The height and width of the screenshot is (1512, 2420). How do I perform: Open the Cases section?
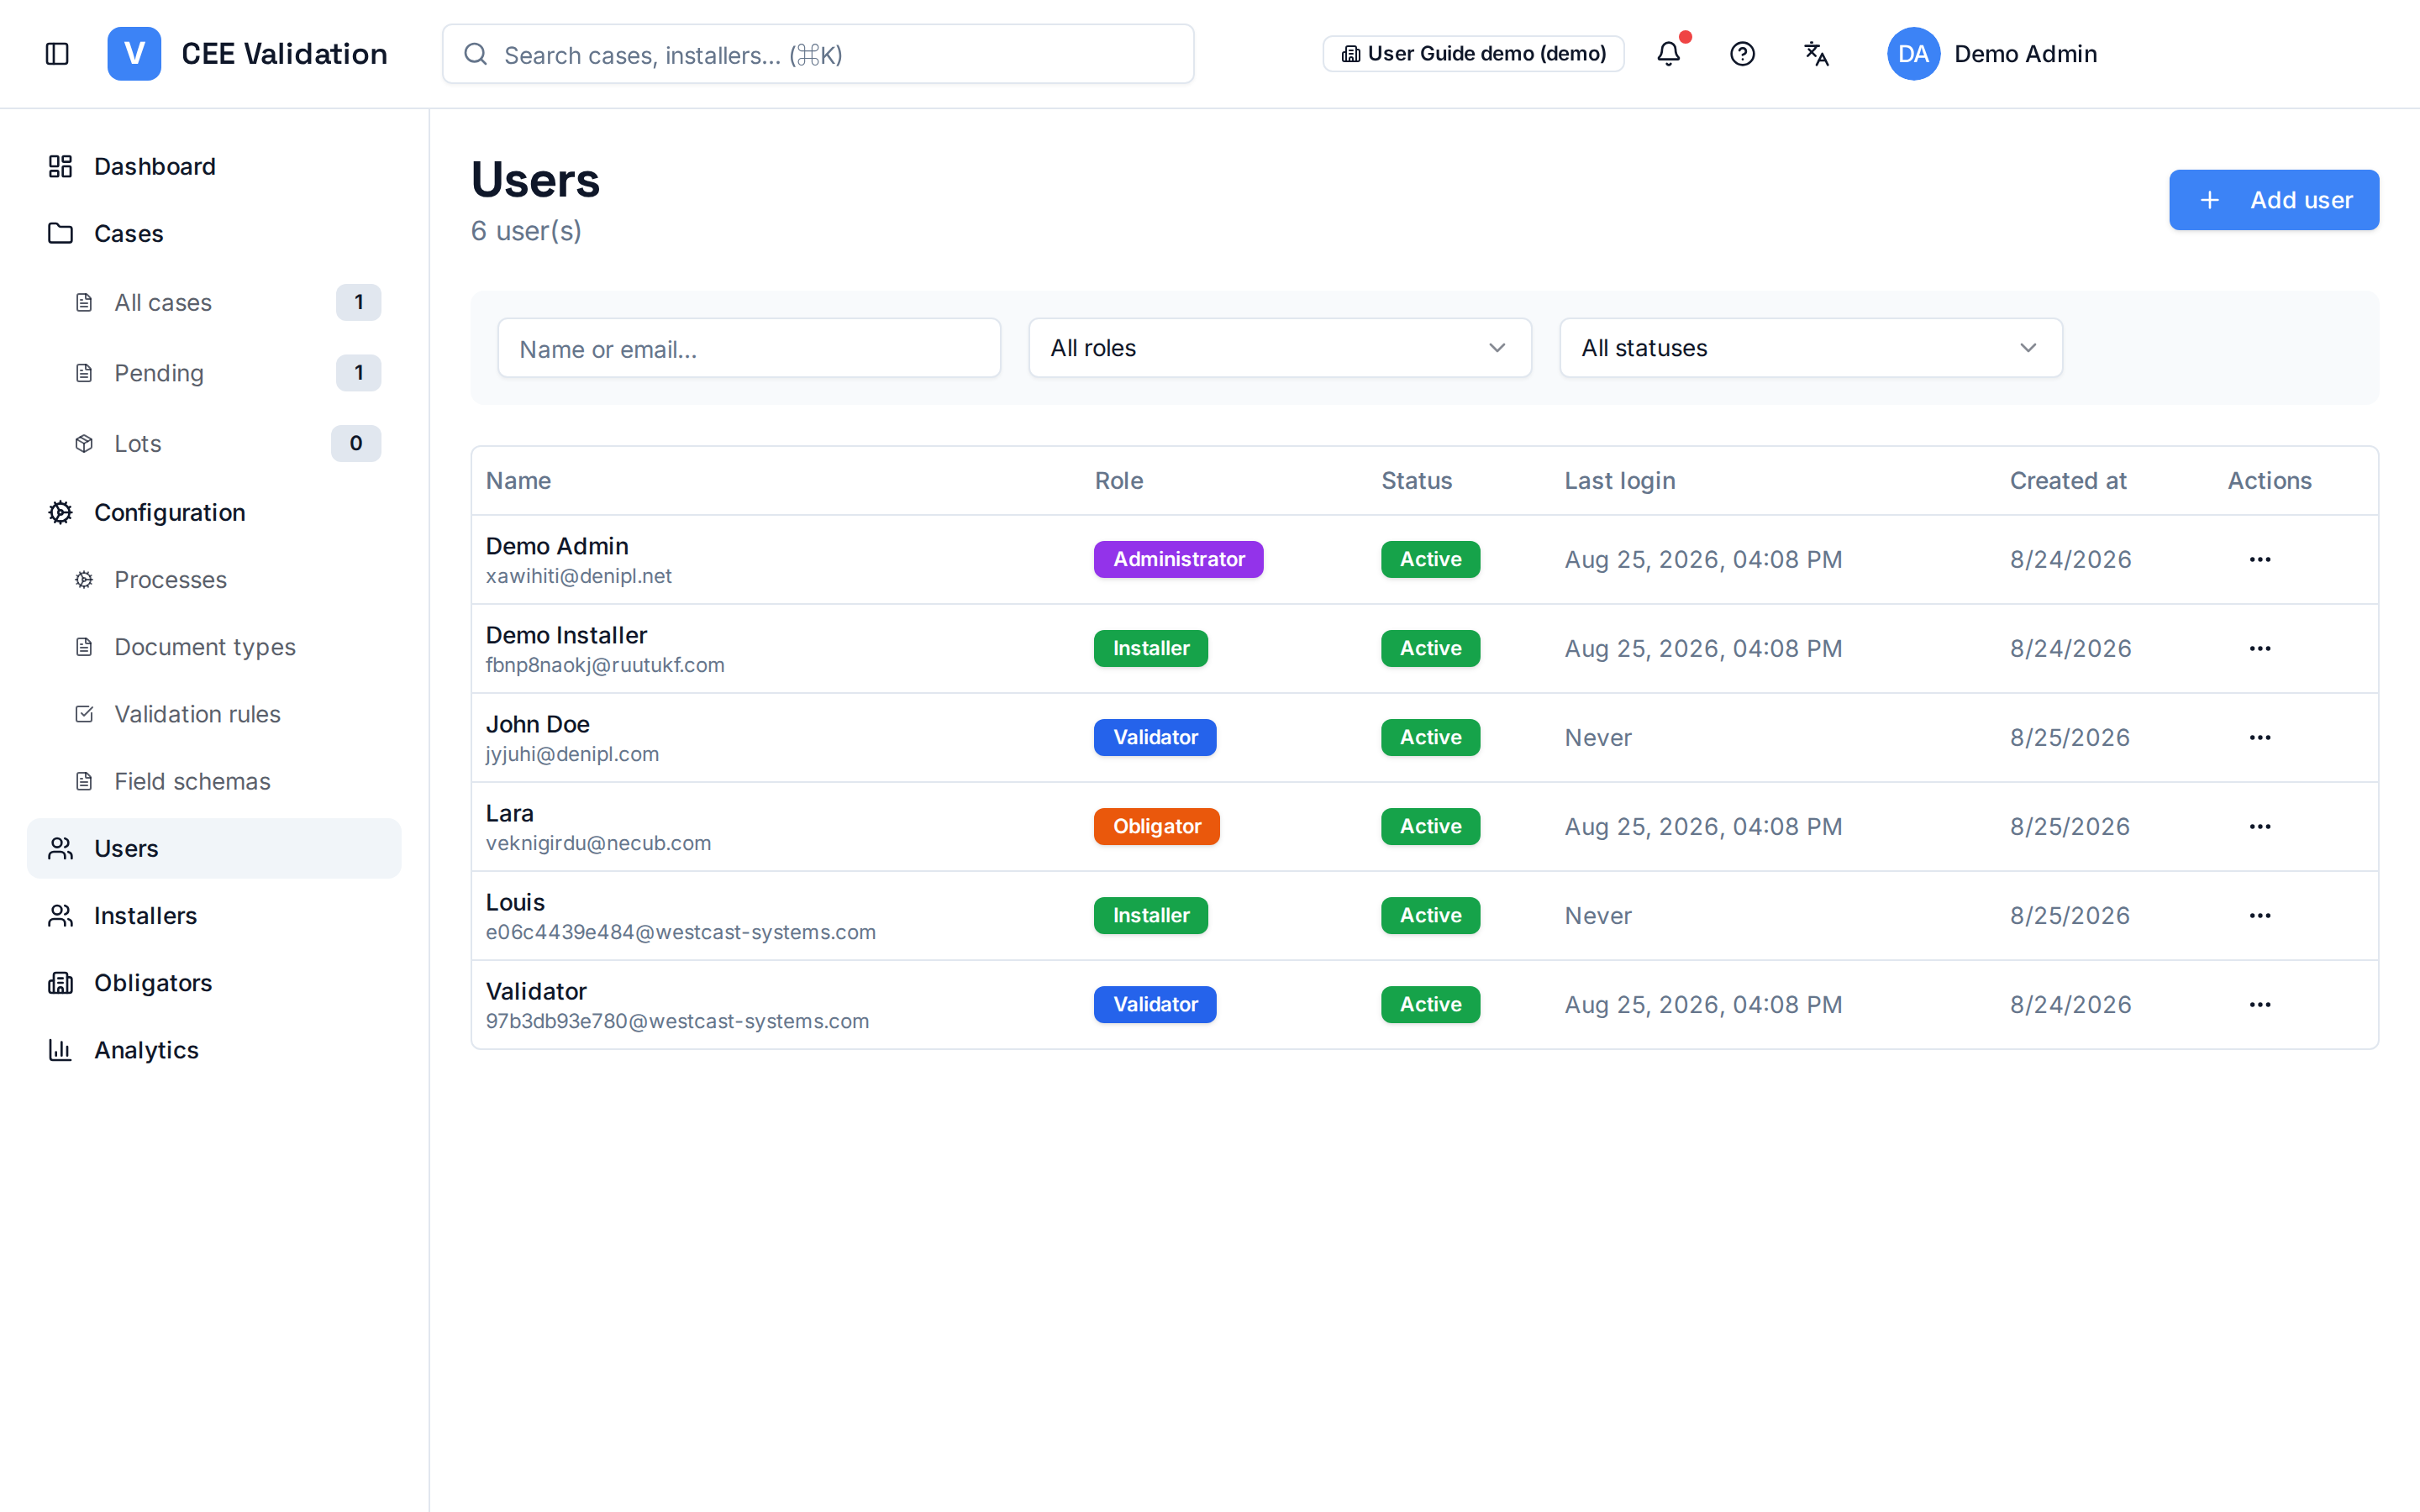214,233
